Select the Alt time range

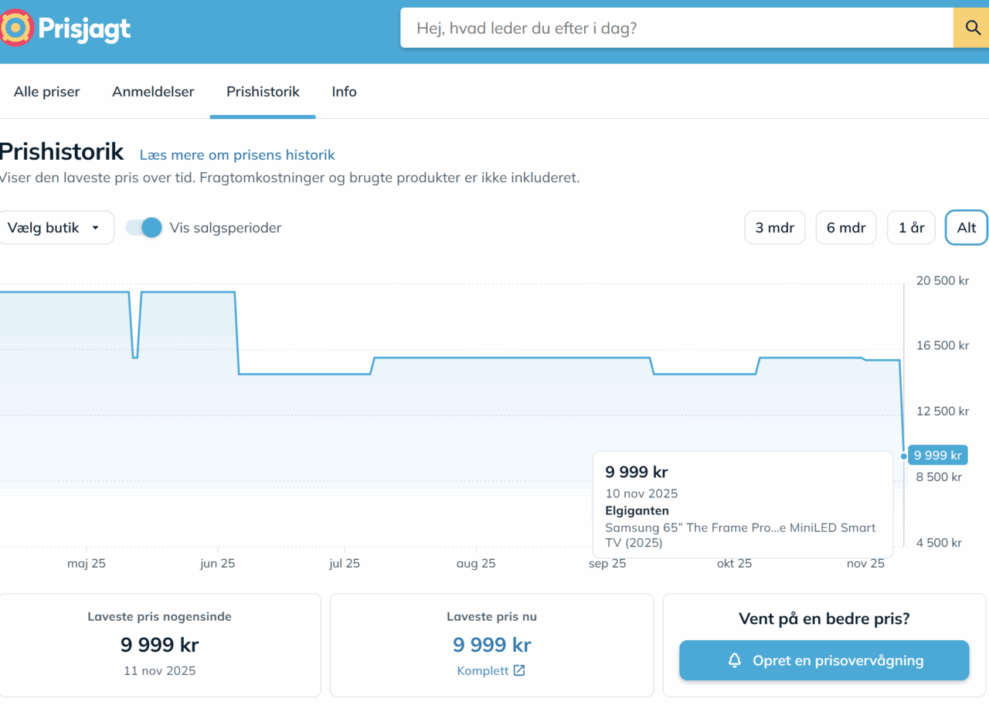(x=966, y=228)
